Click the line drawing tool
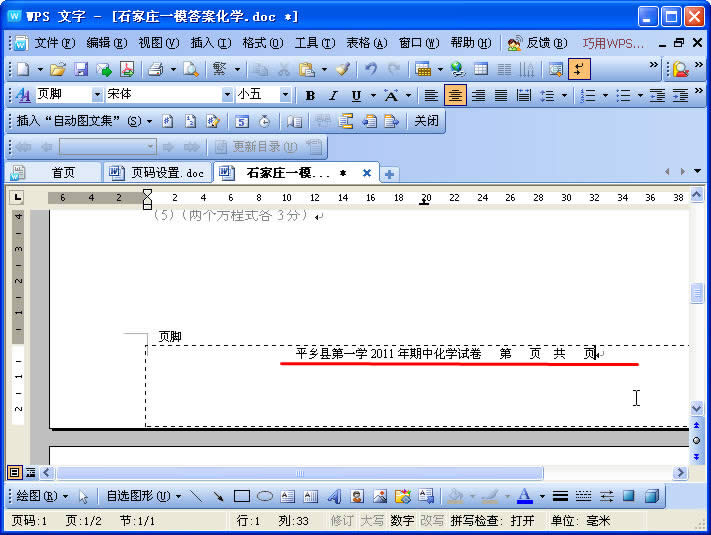This screenshot has height=535, width=711. tap(195, 496)
